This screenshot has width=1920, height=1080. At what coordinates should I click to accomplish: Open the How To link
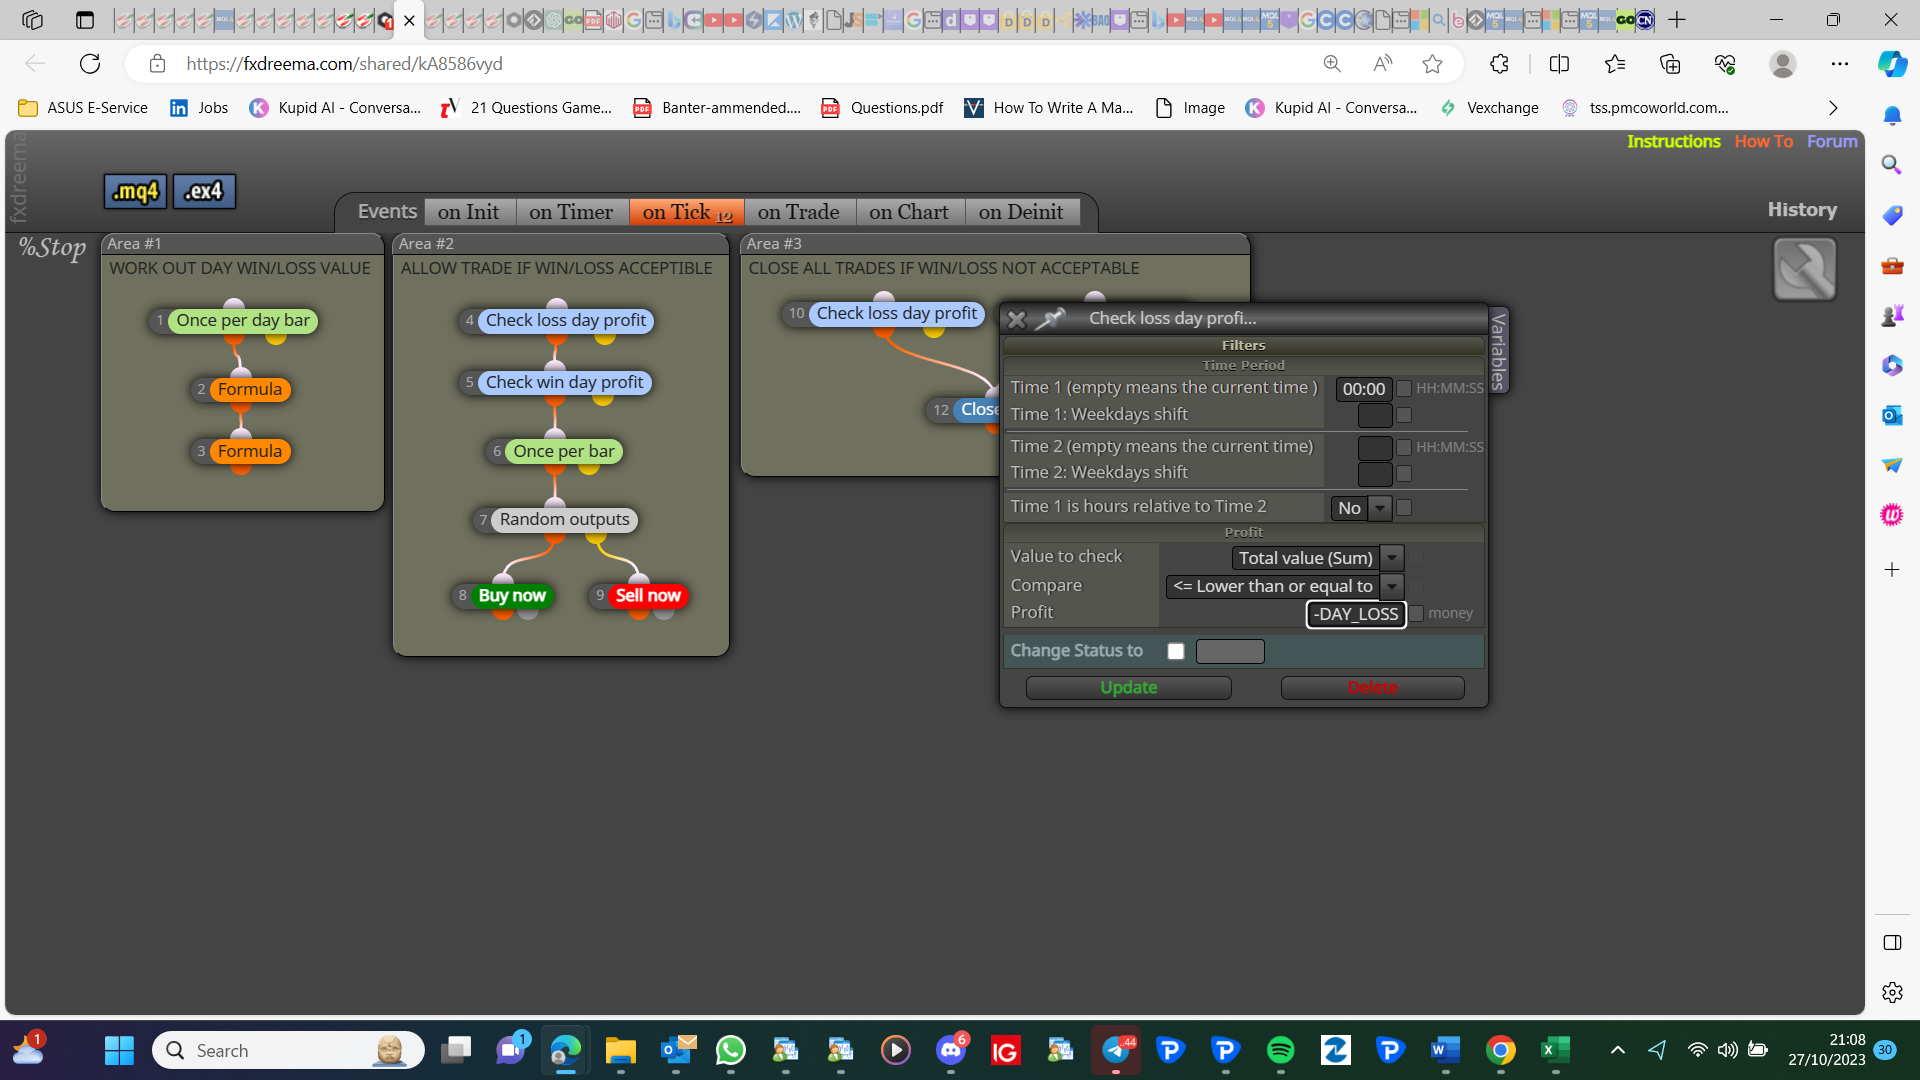1763,141
